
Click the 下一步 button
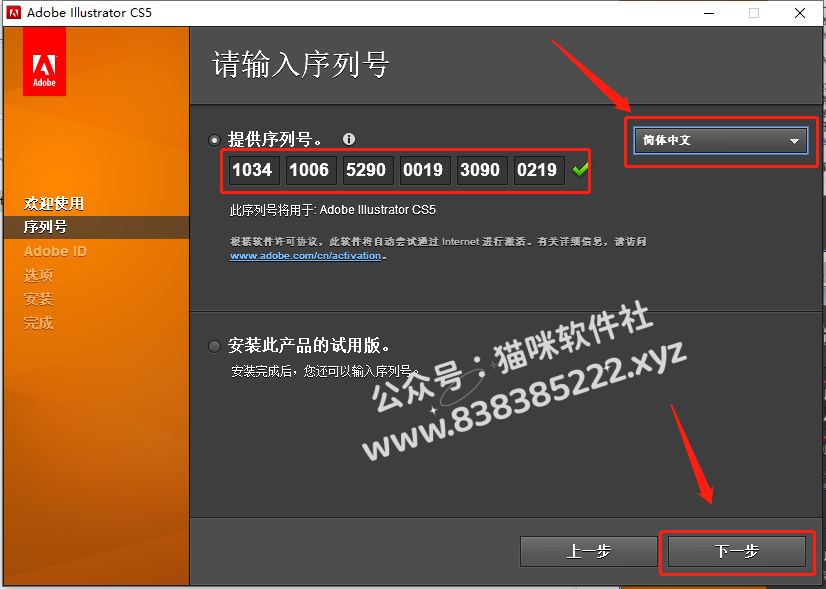pyautogui.click(x=736, y=551)
